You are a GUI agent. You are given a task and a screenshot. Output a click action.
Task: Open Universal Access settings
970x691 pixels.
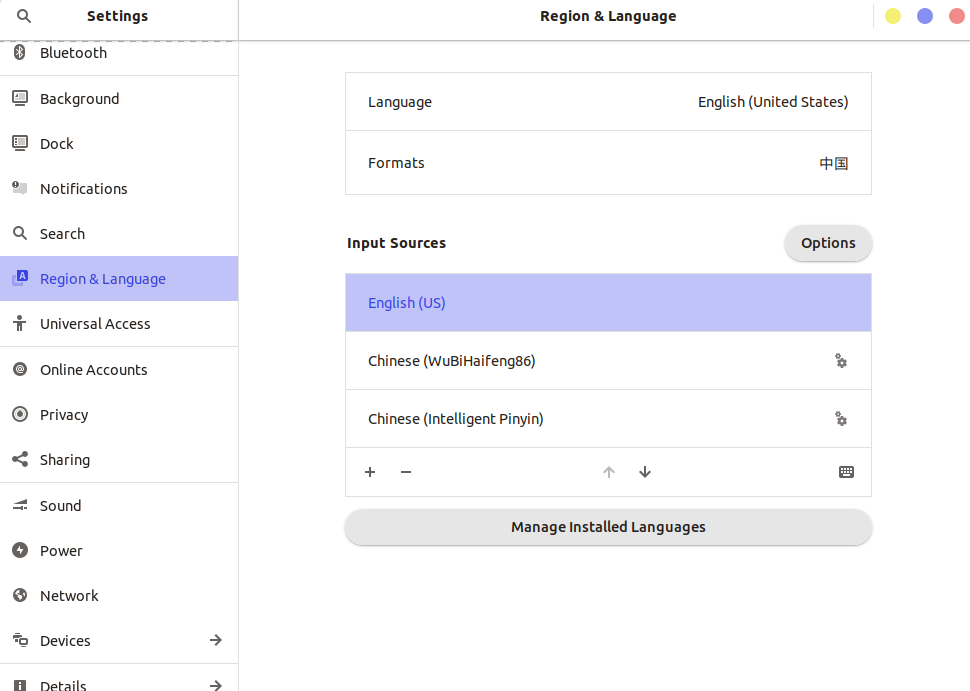click(x=95, y=324)
